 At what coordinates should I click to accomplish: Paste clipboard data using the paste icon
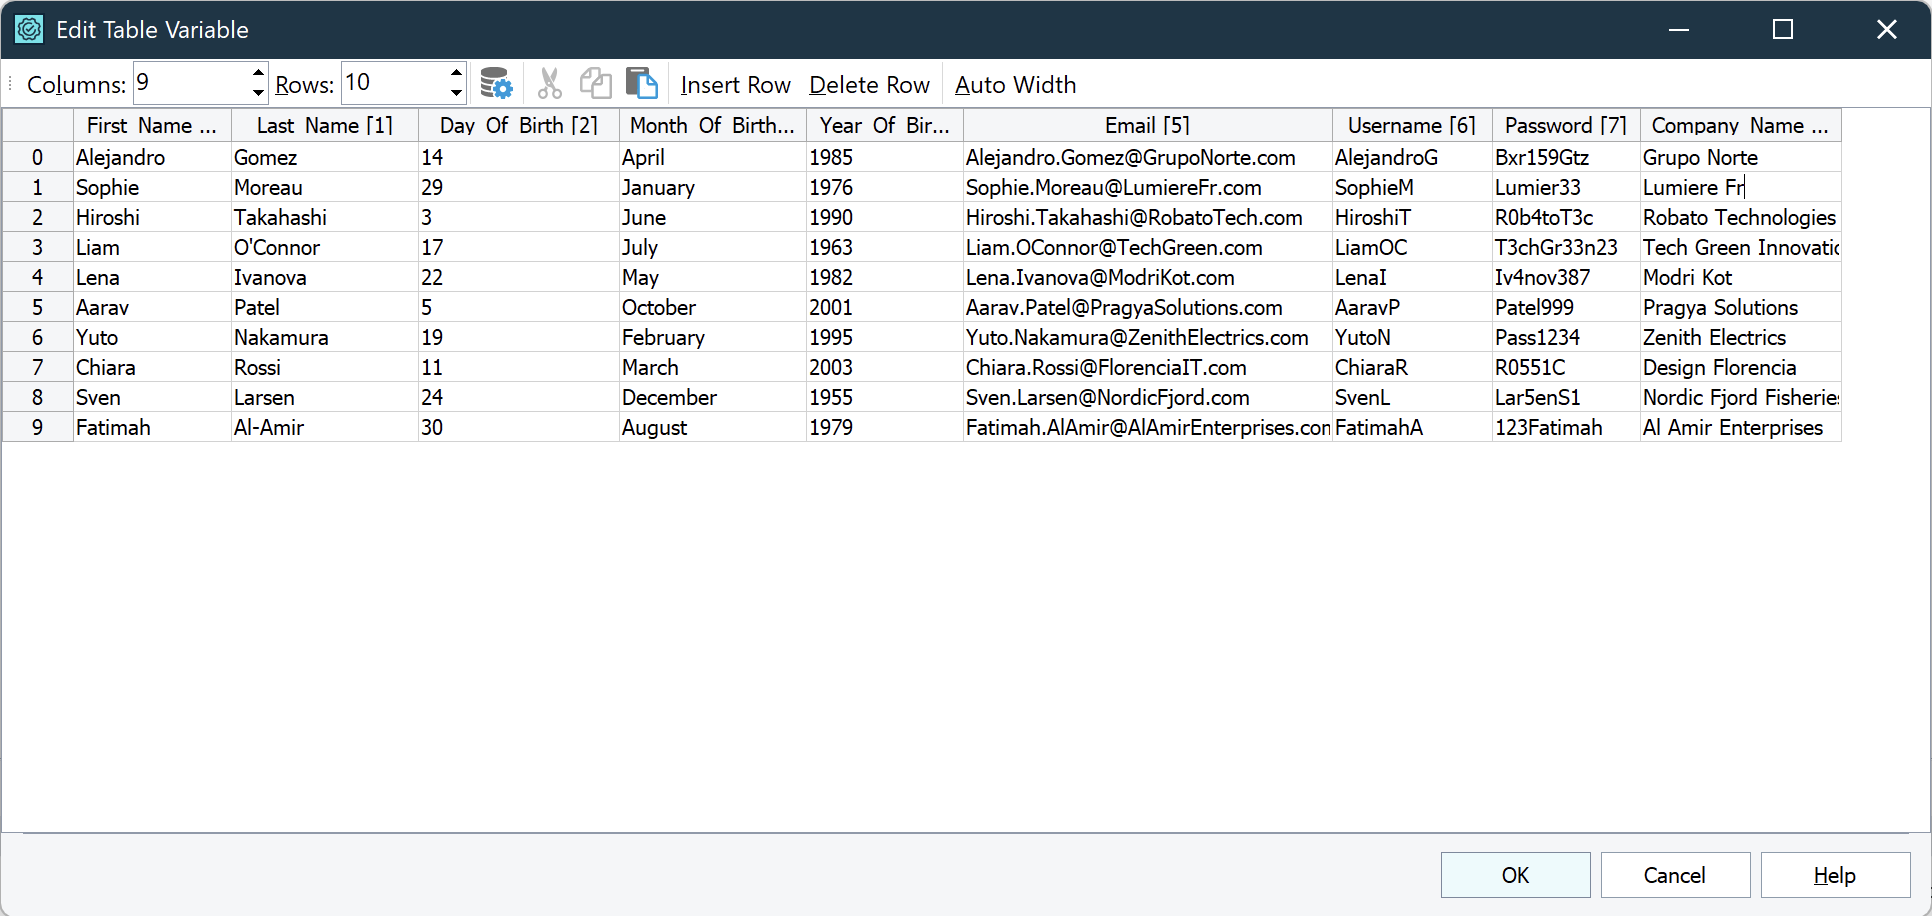pyautogui.click(x=642, y=83)
